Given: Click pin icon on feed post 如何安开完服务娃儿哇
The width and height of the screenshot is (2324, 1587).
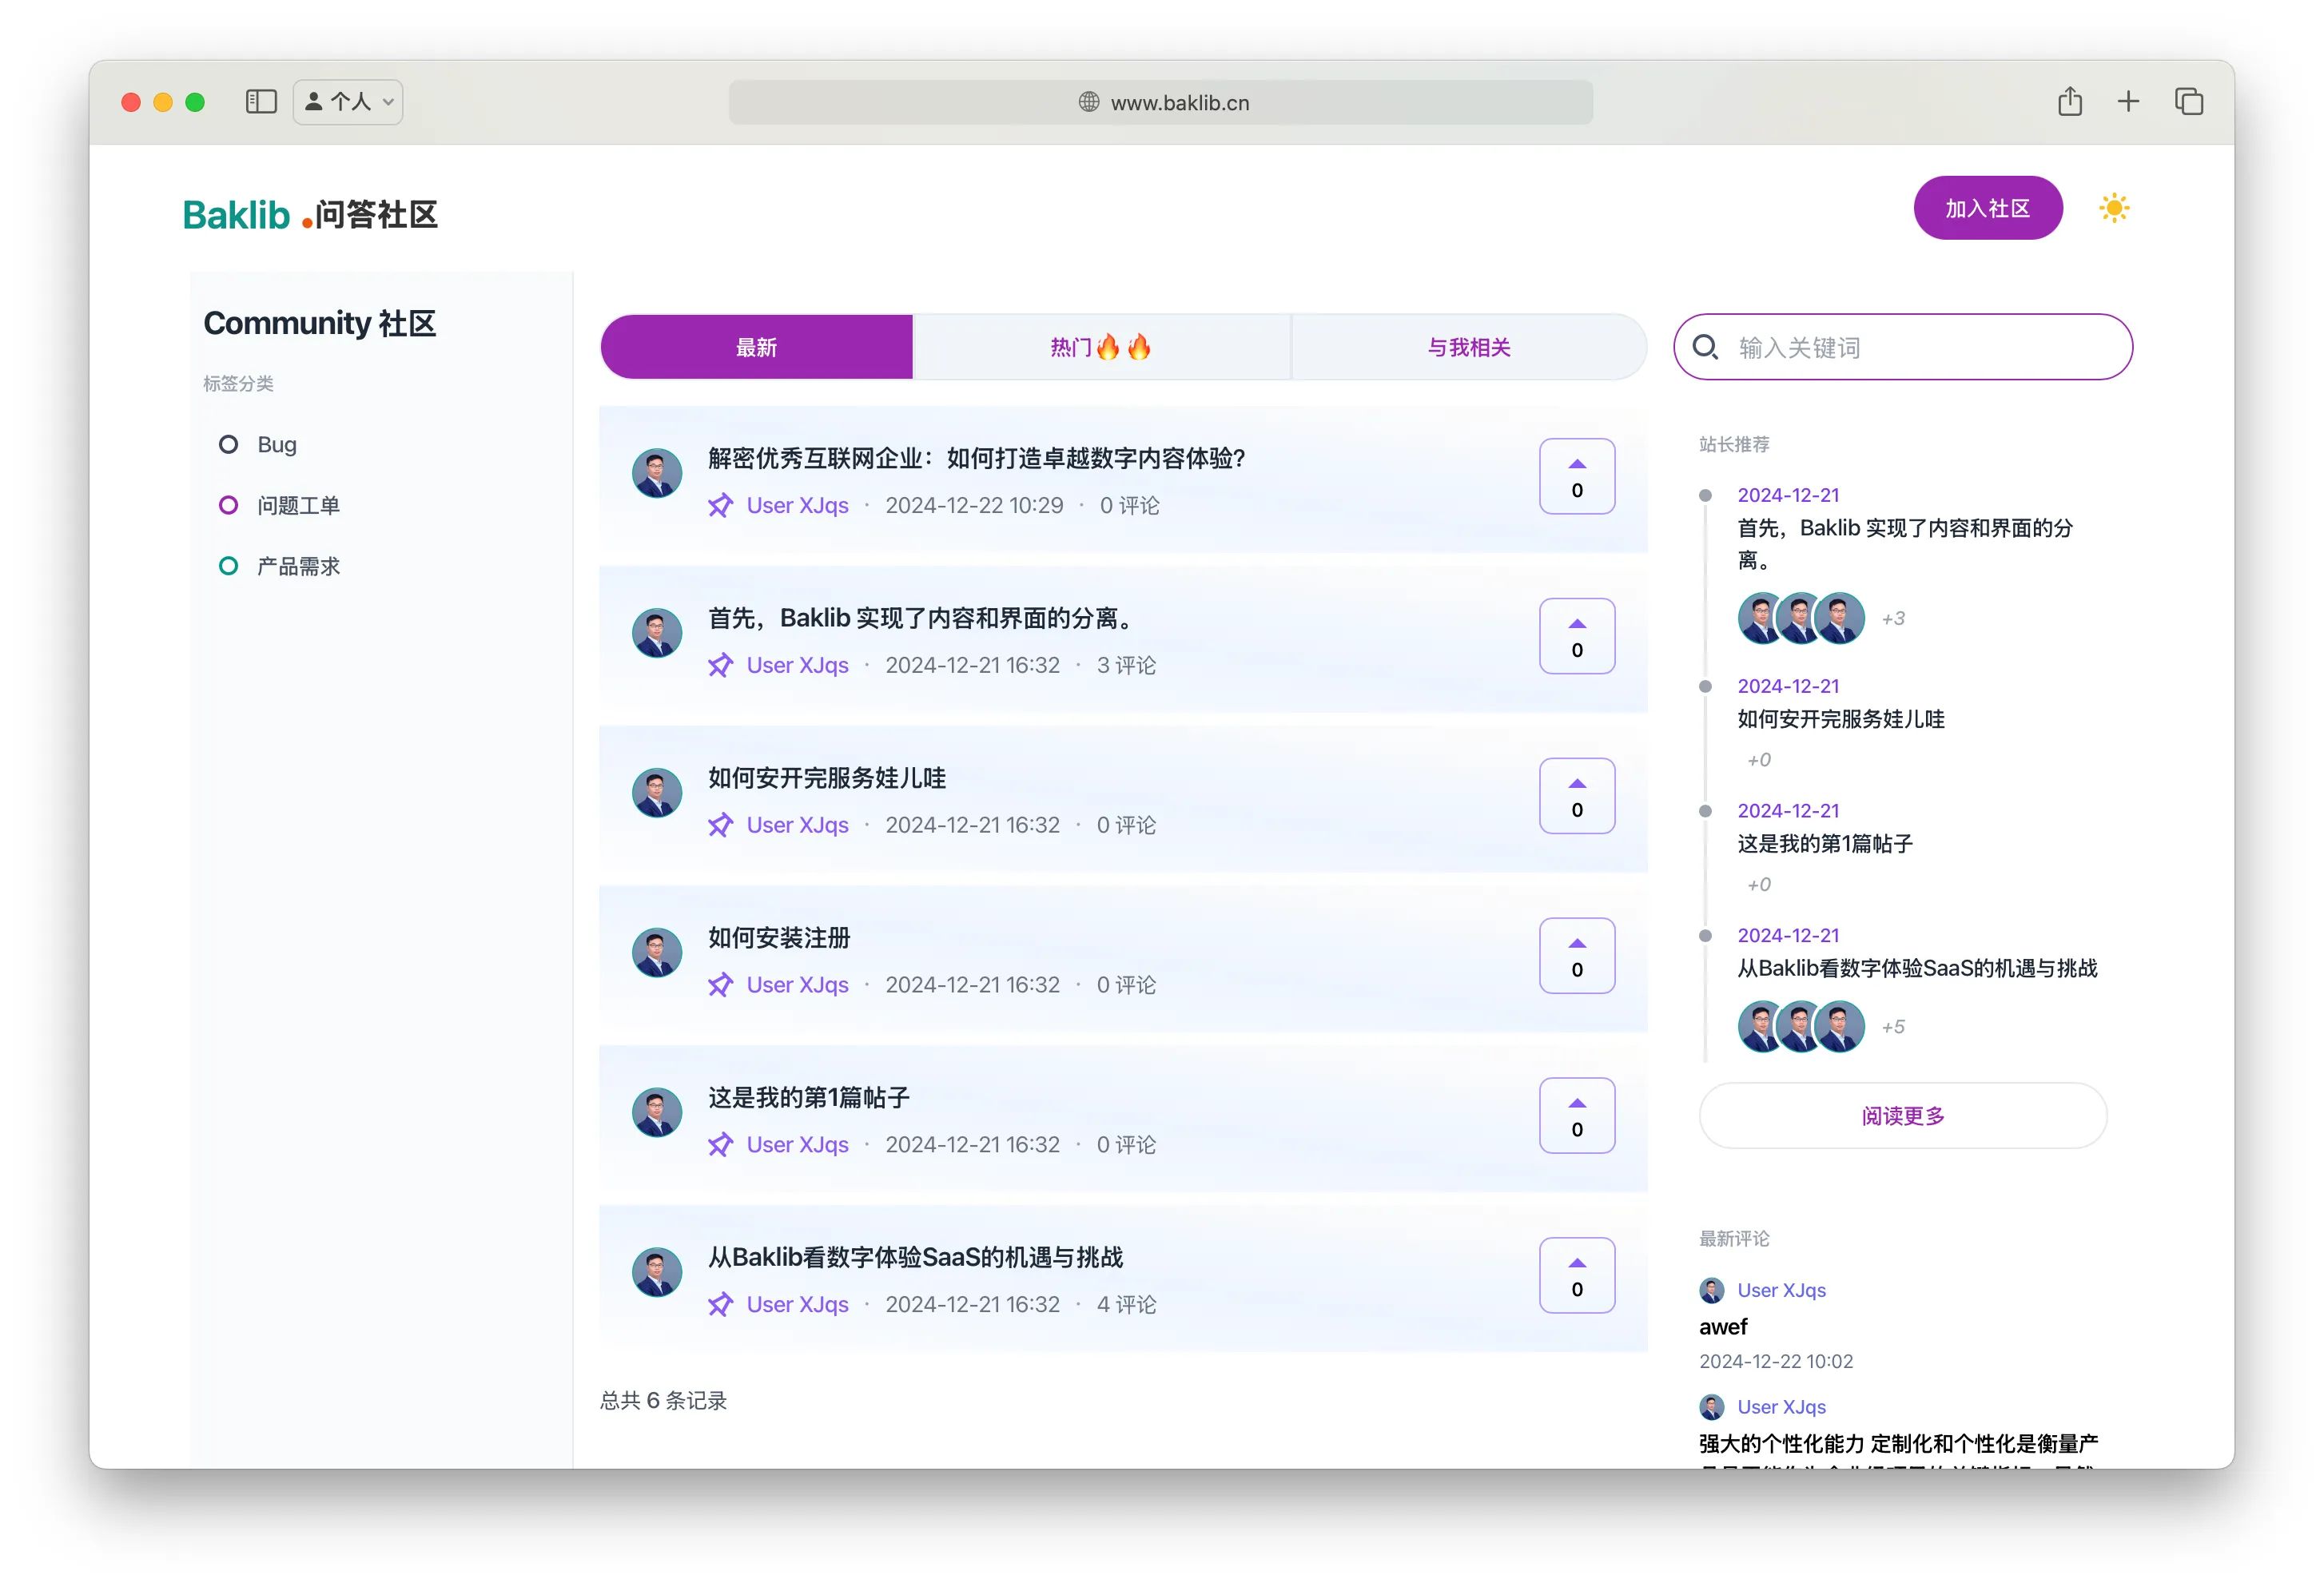Looking at the screenshot, I should coord(720,825).
